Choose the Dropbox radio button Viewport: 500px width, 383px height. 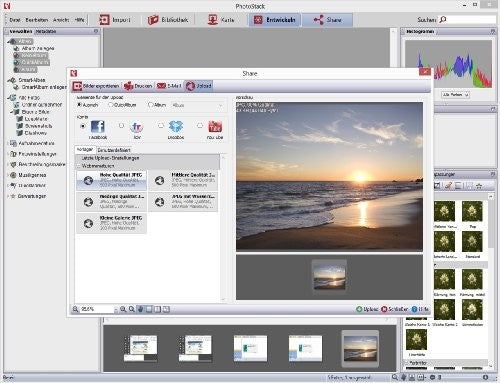click(161, 125)
